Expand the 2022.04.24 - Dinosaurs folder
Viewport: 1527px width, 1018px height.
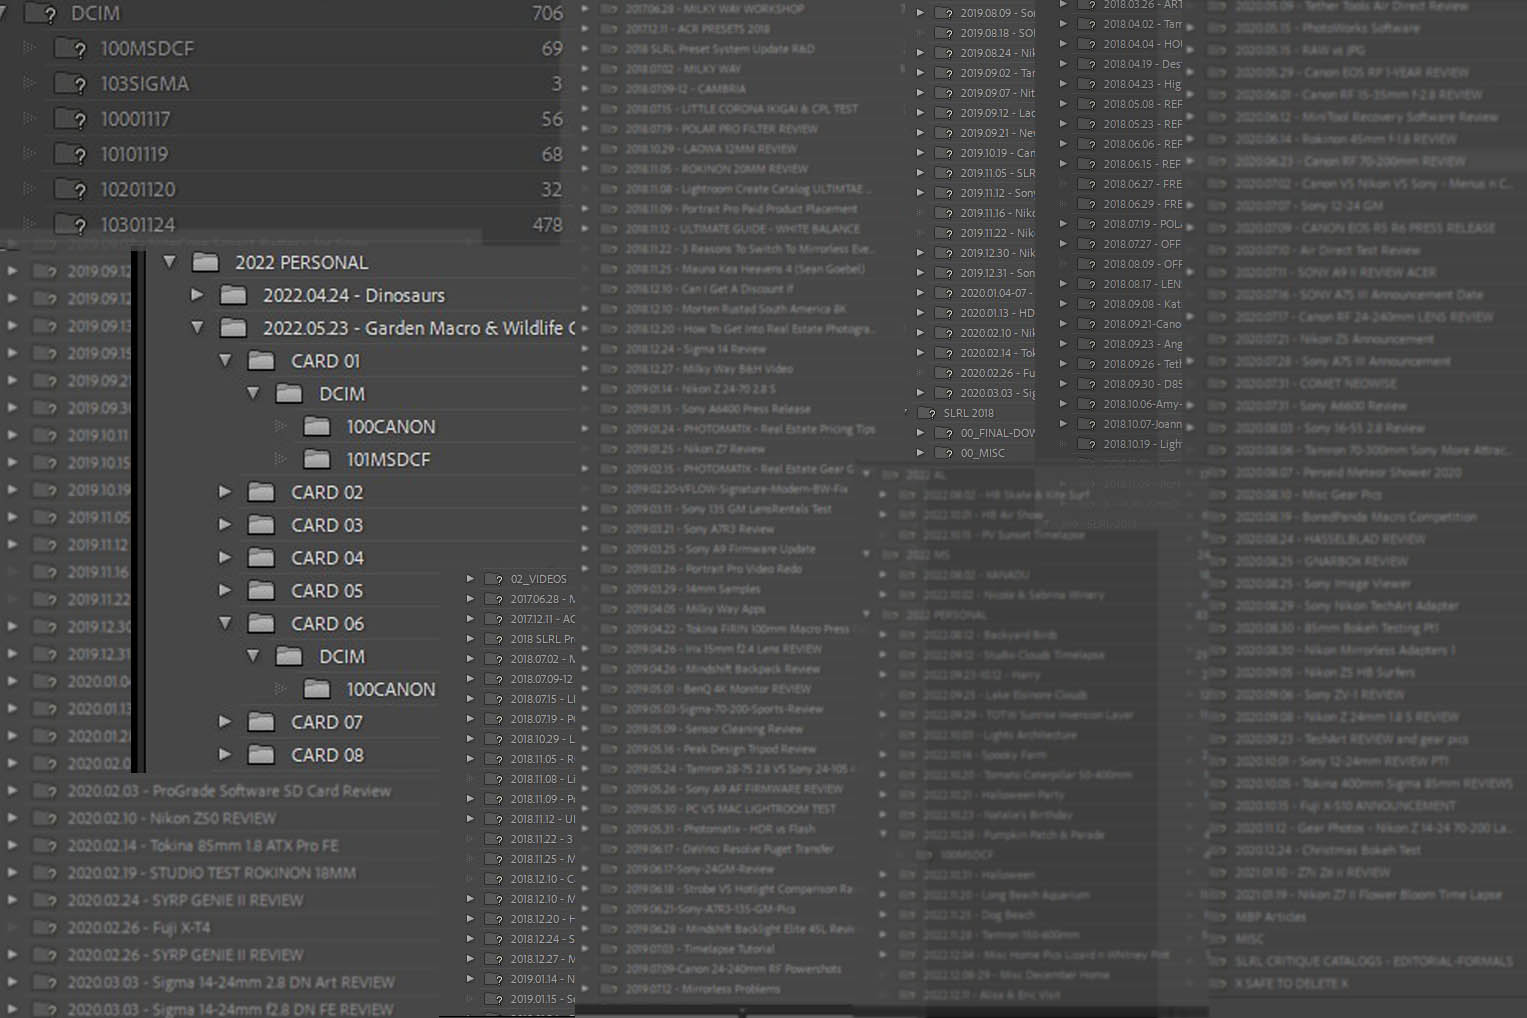[x=197, y=295]
